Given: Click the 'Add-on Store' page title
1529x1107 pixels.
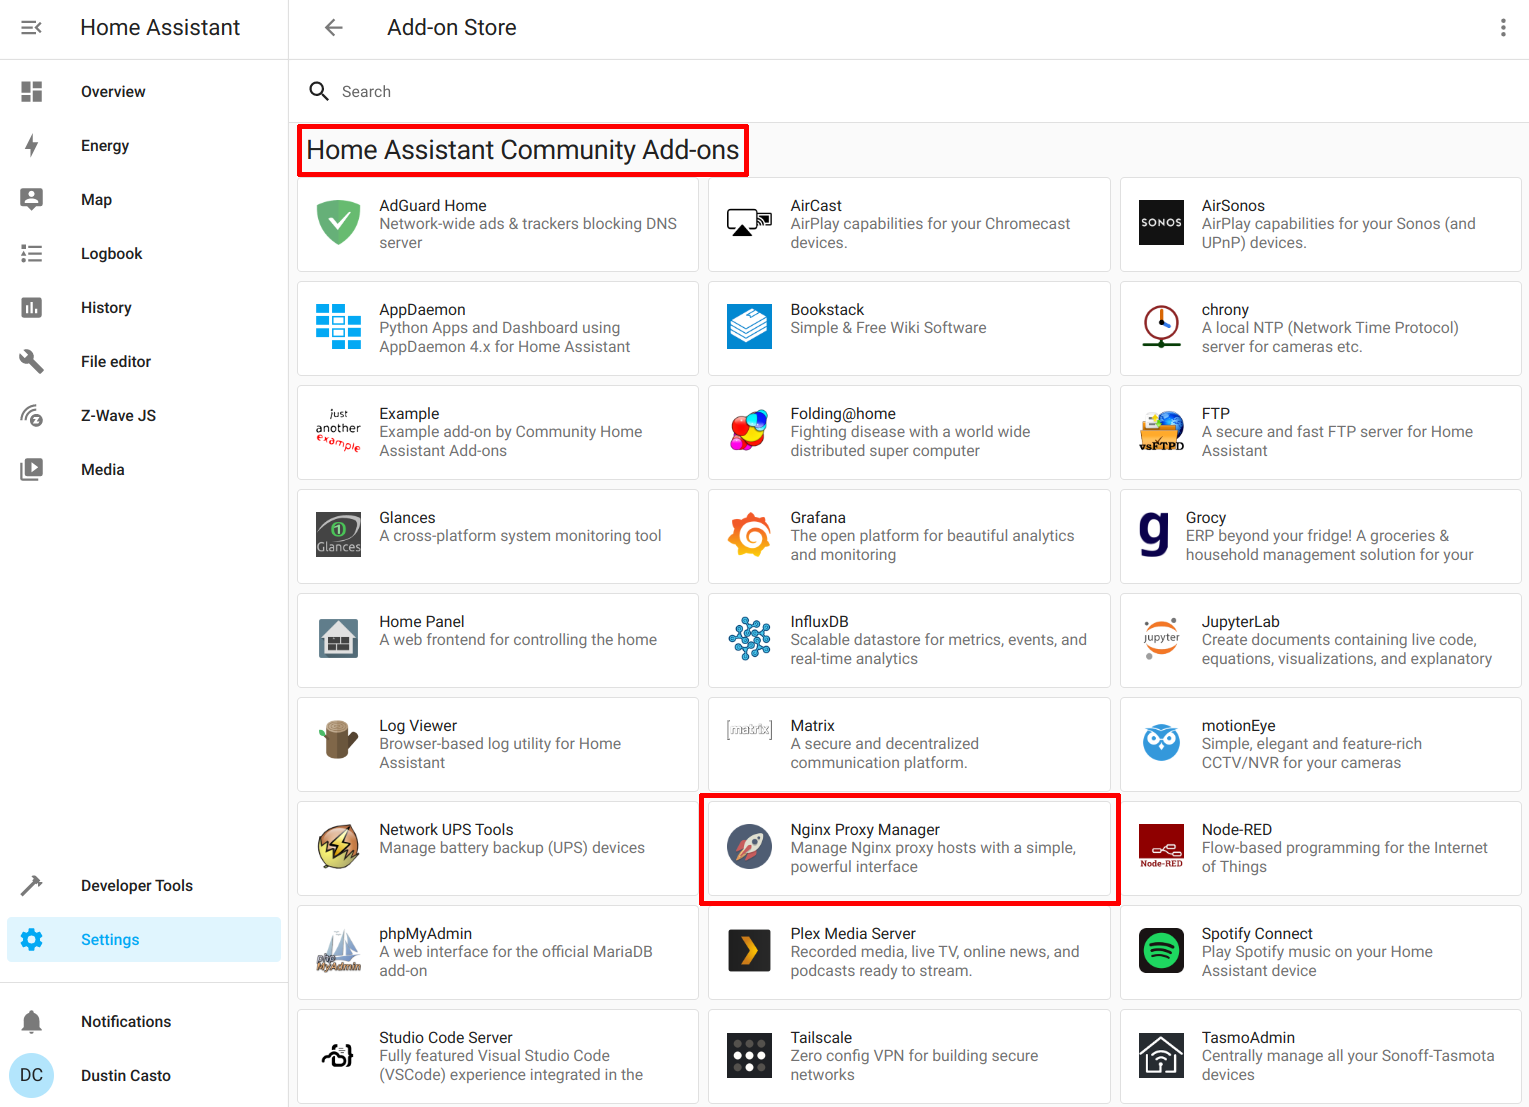Looking at the screenshot, I should pos(452,28).
